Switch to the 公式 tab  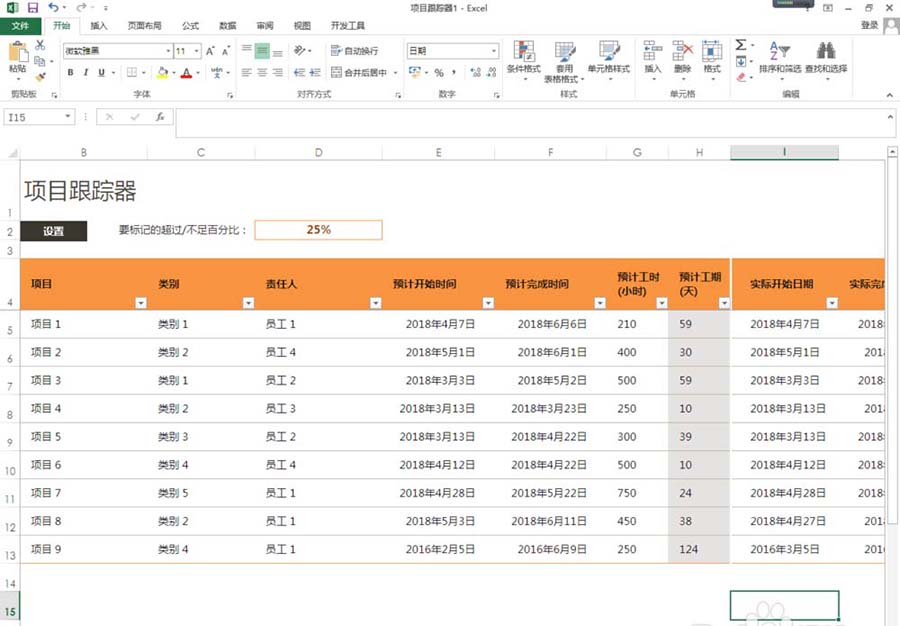pos(190,26)
